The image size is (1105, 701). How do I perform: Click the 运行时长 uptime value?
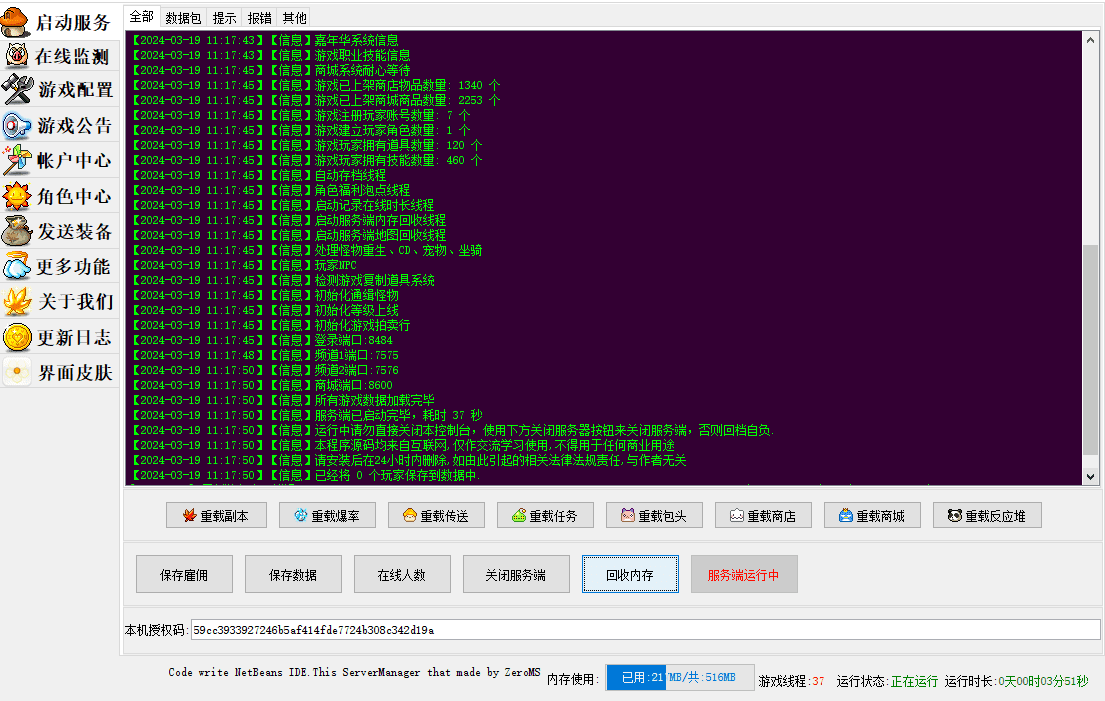(x=1043, y=681)
